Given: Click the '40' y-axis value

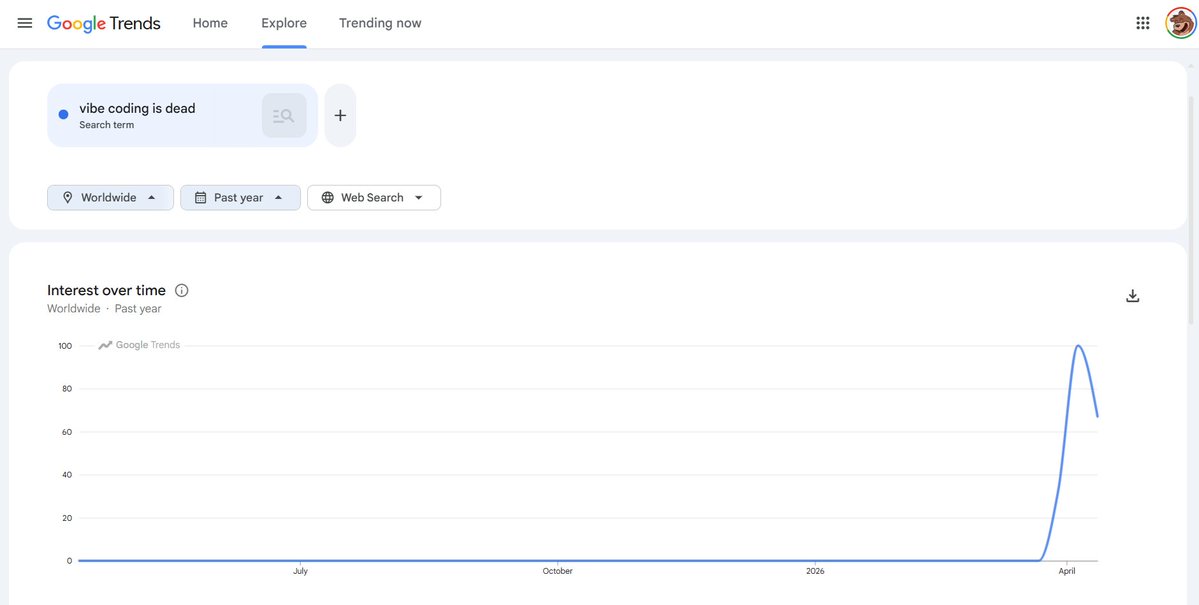Looking at the screenshot, I should pyautogui.click(x=67, y=475).
